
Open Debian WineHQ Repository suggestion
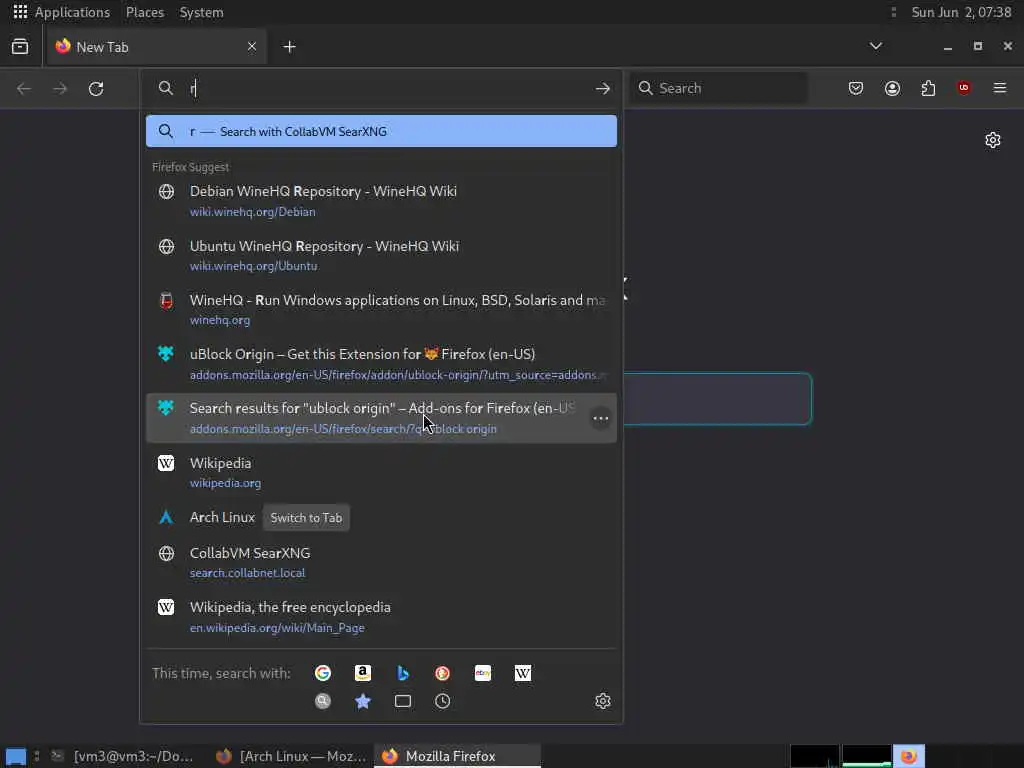[x=381, y=200]
